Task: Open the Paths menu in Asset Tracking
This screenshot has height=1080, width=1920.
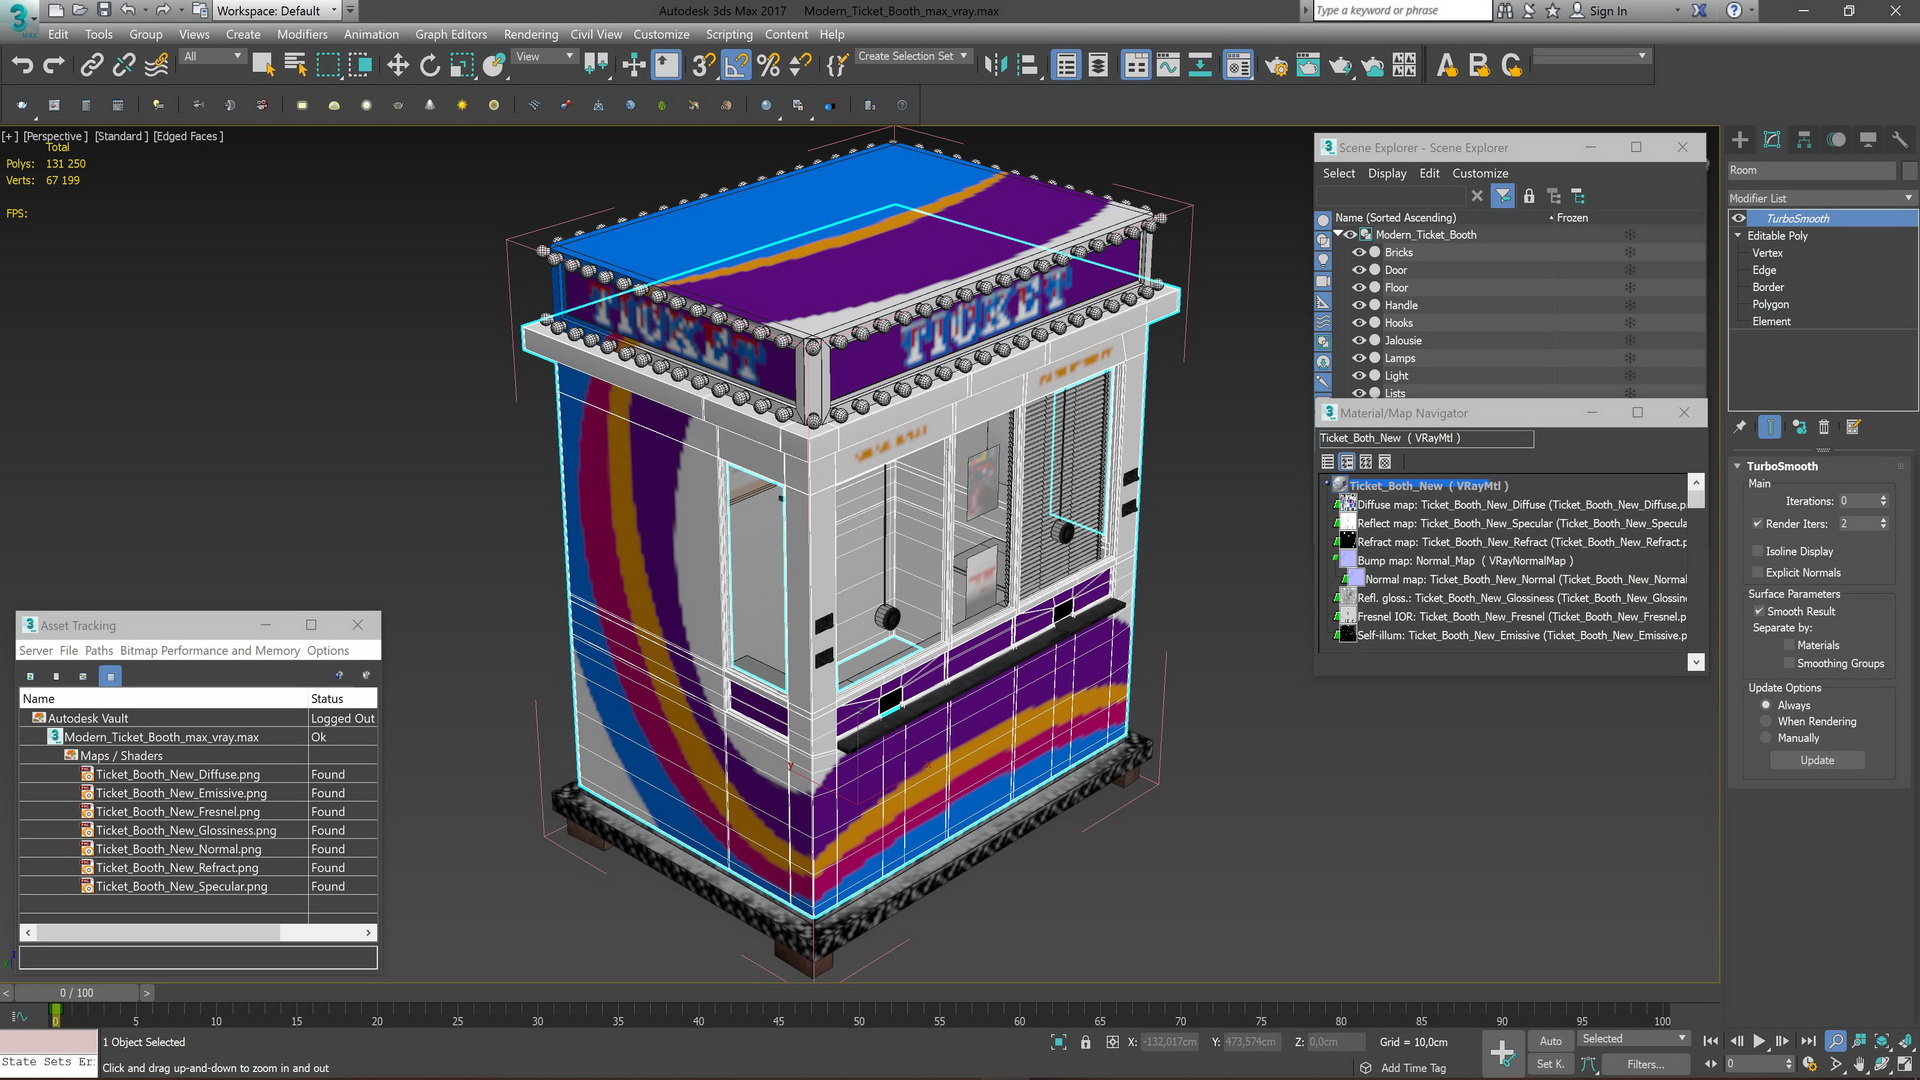Action: (x=99, y=650)
